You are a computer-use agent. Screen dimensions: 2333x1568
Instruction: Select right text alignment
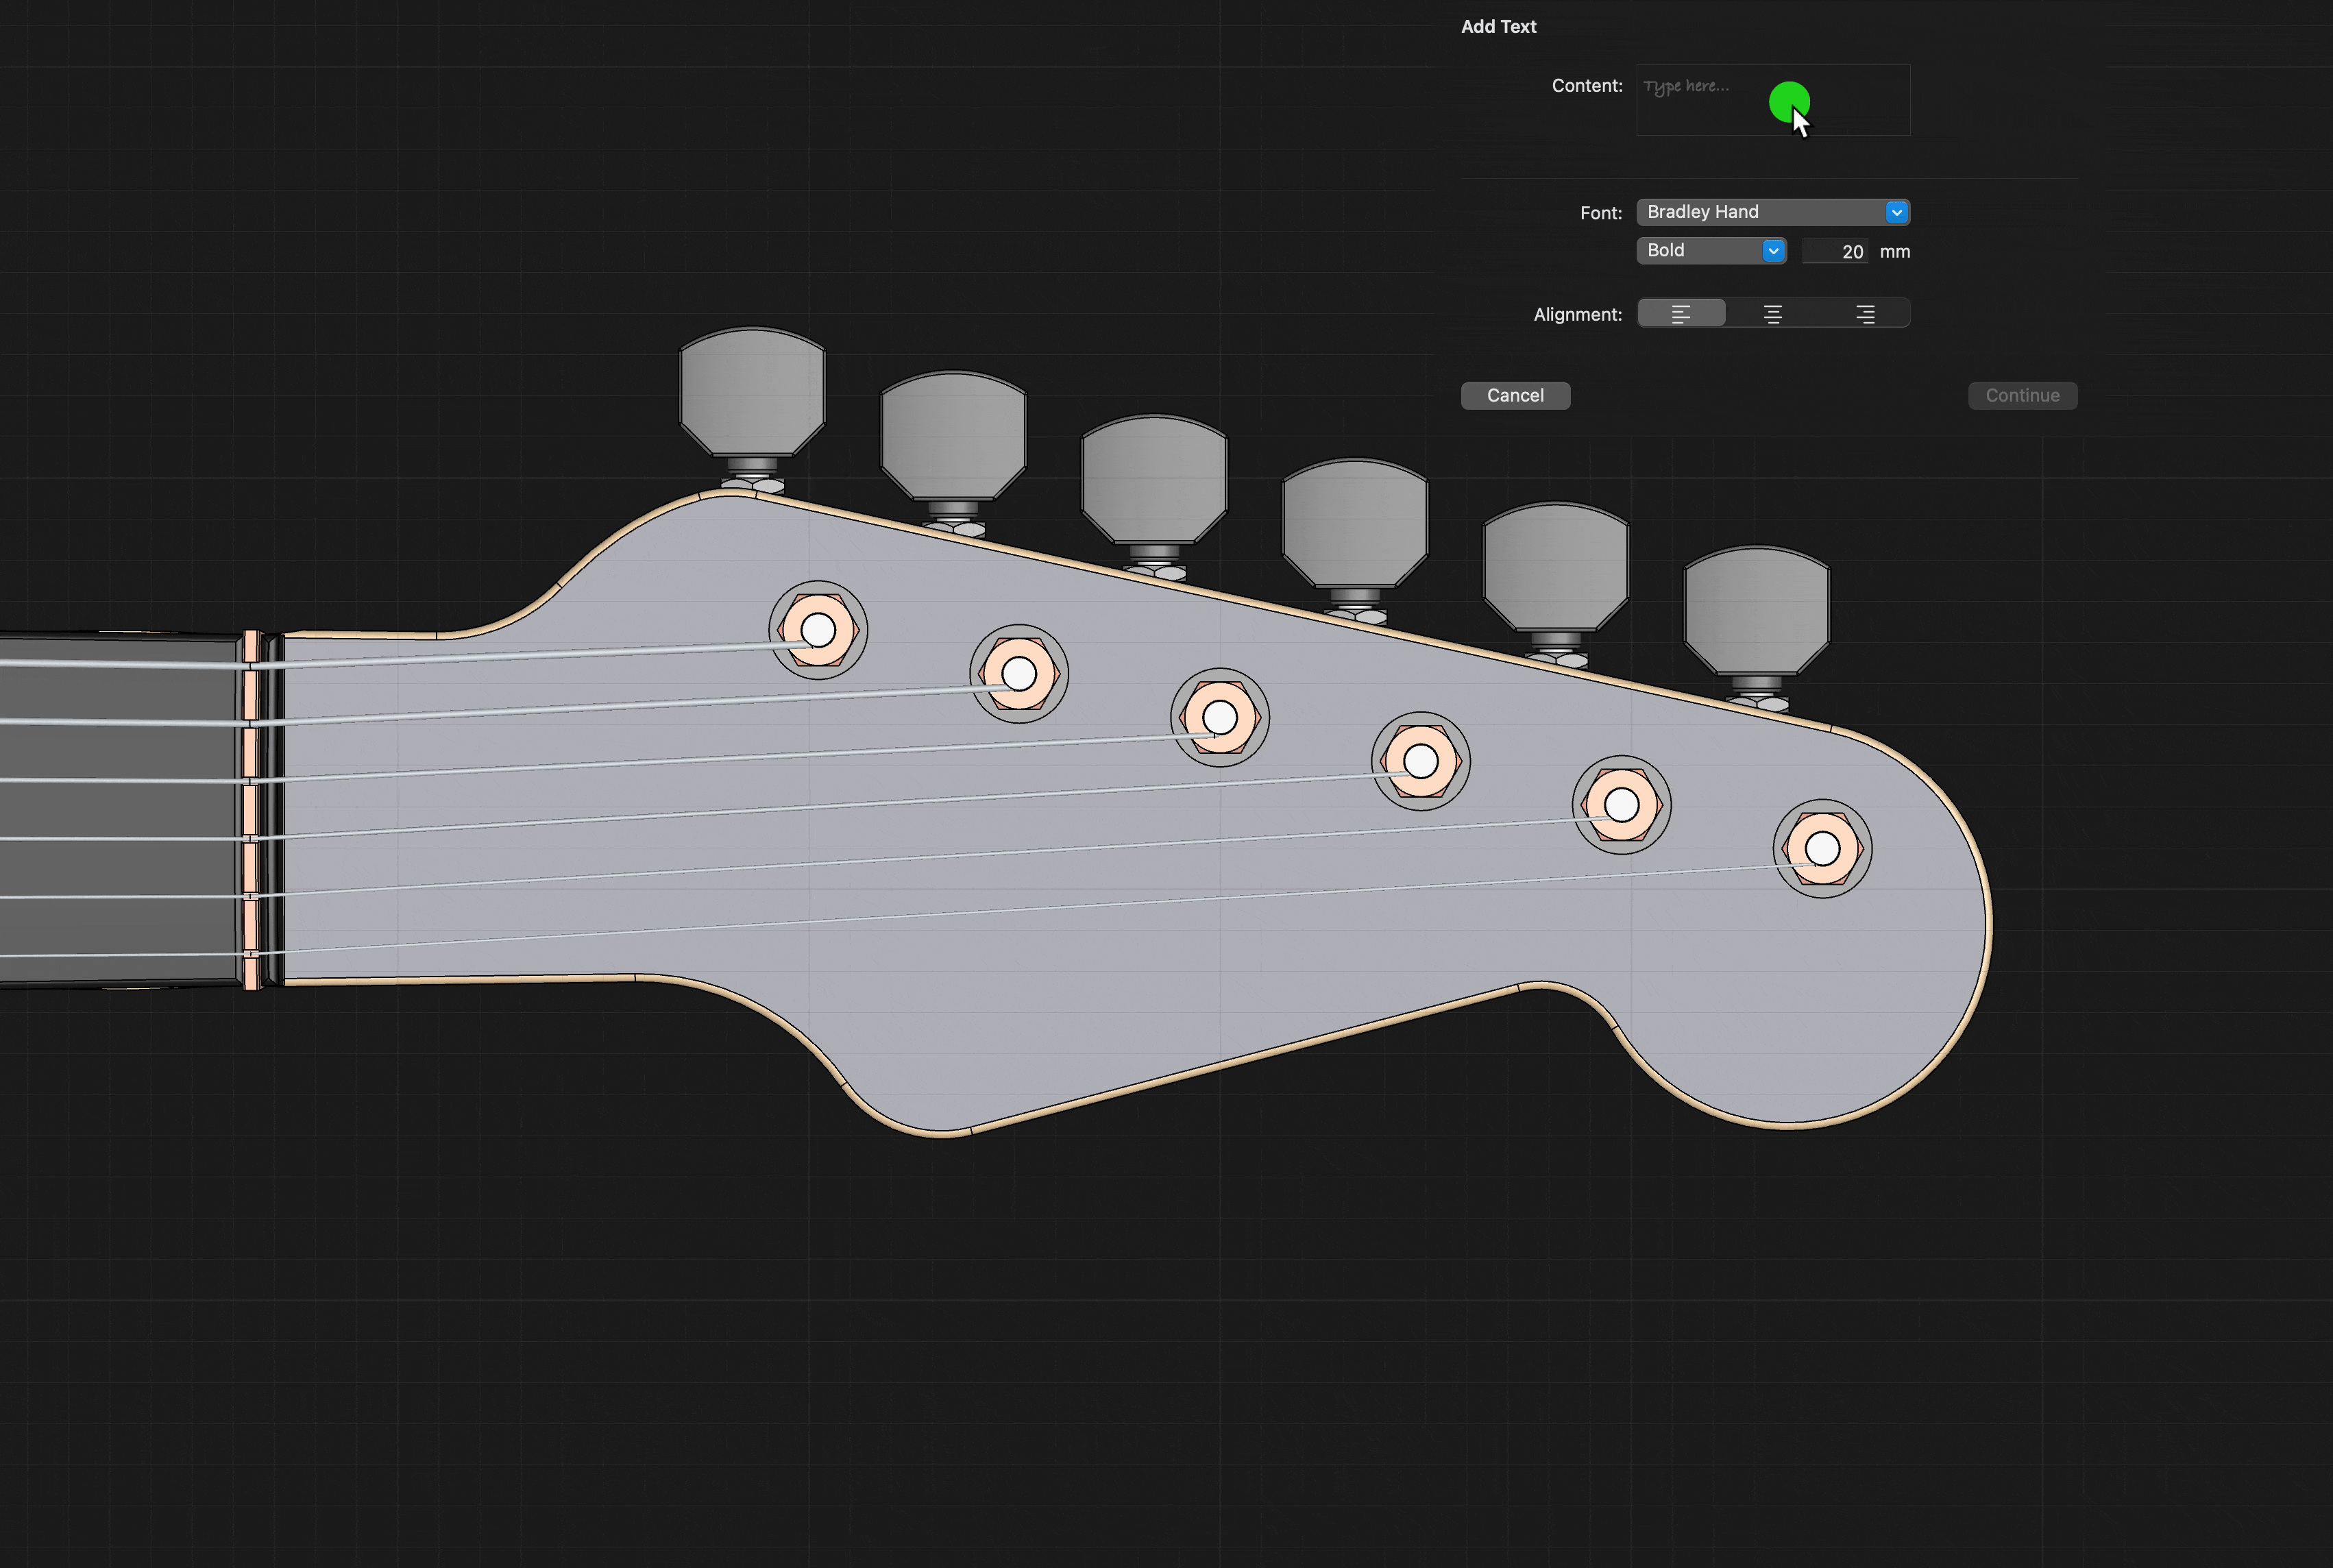click(x=1865, y=313)
